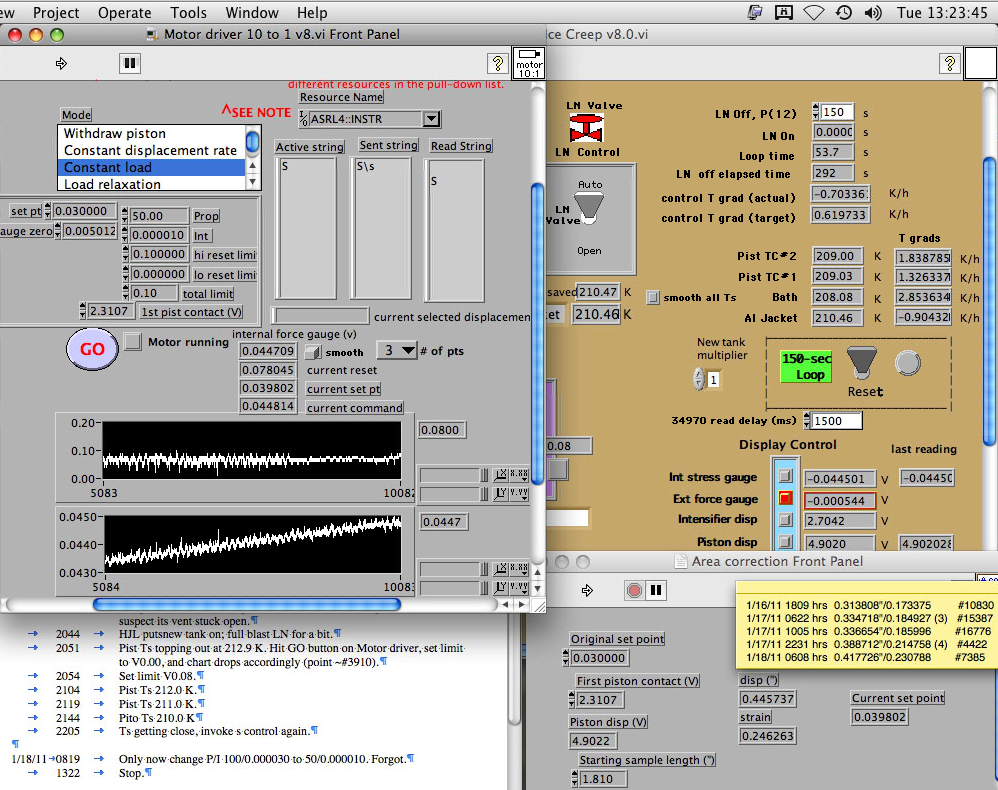The height and width of the screenshot is (790, 998).
Task: Click the volume icon in menu bar
Action: [x=872, y=12]
